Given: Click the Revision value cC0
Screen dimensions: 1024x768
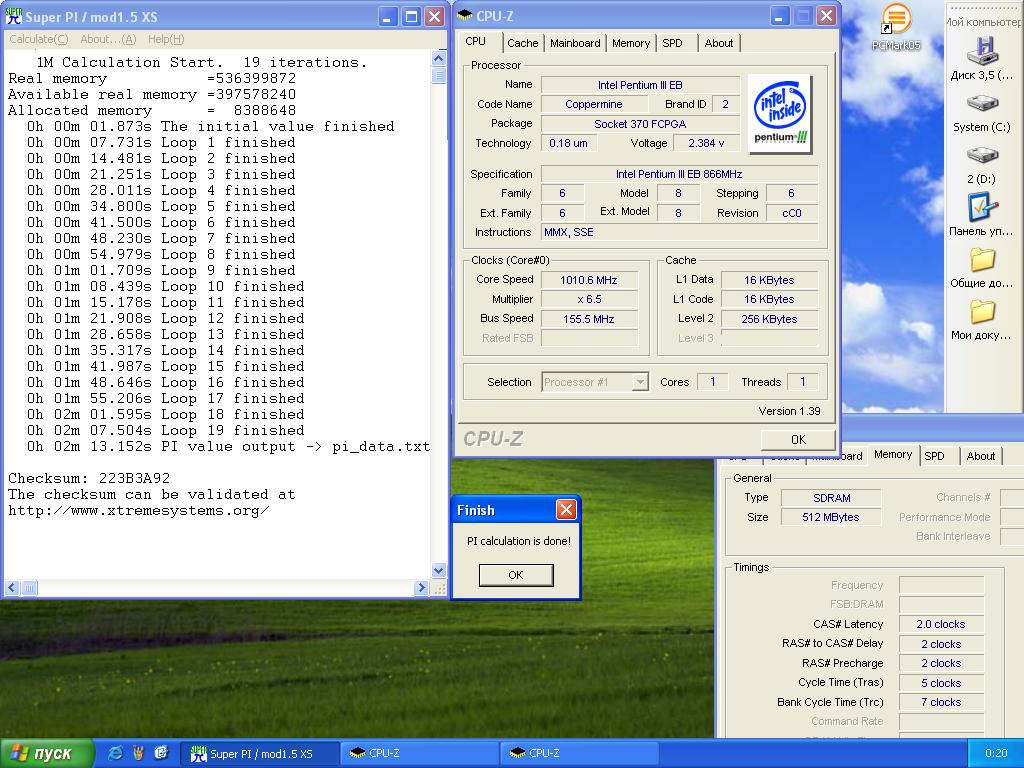Looking at the screenshot, I should (792, 213).
